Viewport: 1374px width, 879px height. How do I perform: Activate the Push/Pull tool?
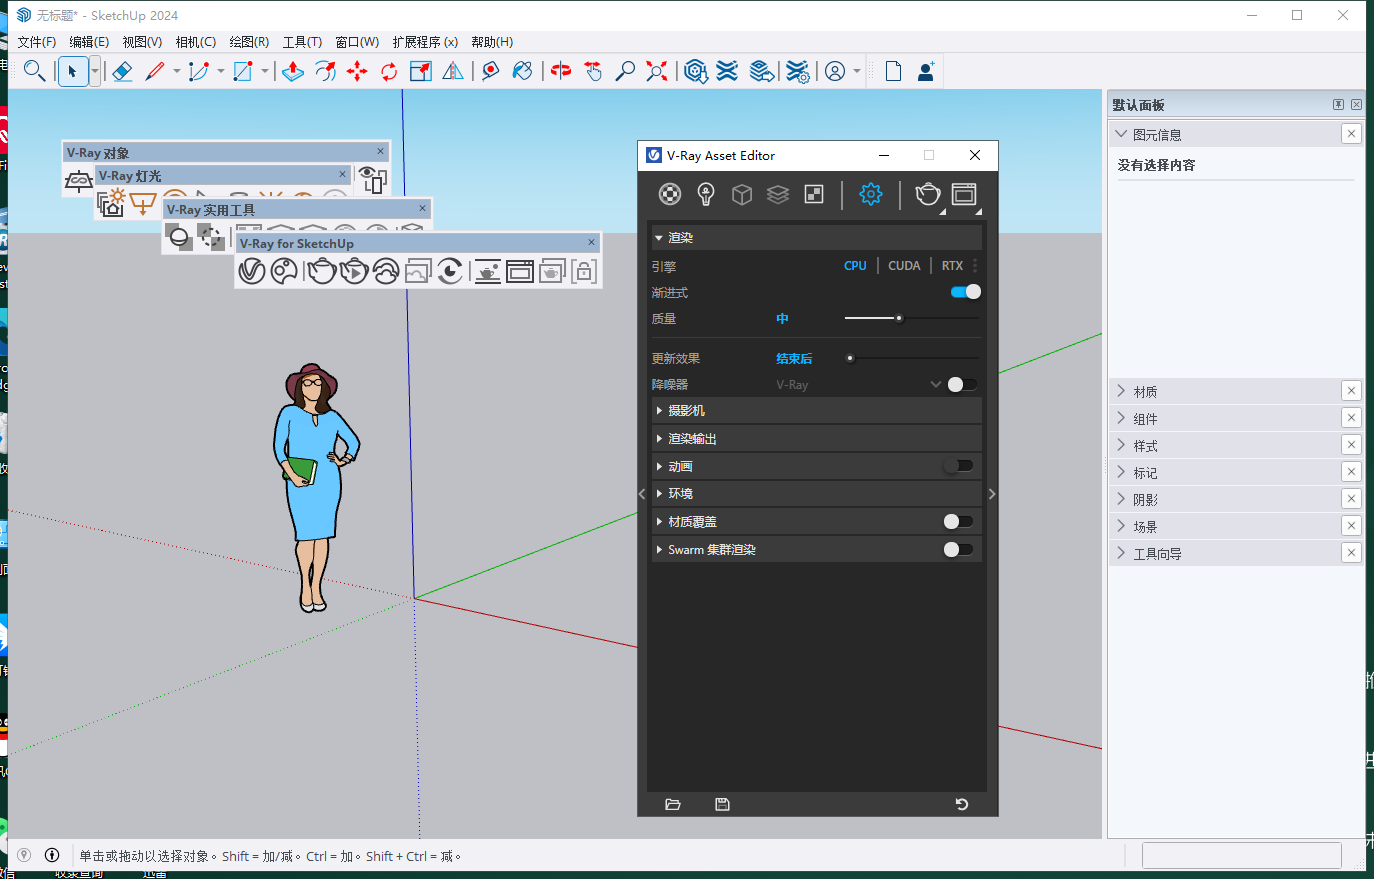[x=293, y=71]
